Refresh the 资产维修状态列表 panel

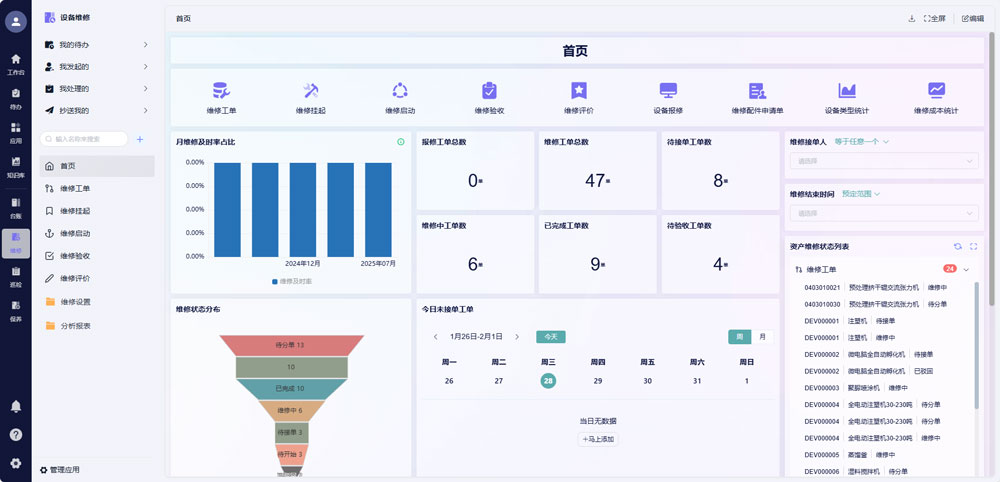[x=957, y=246]
